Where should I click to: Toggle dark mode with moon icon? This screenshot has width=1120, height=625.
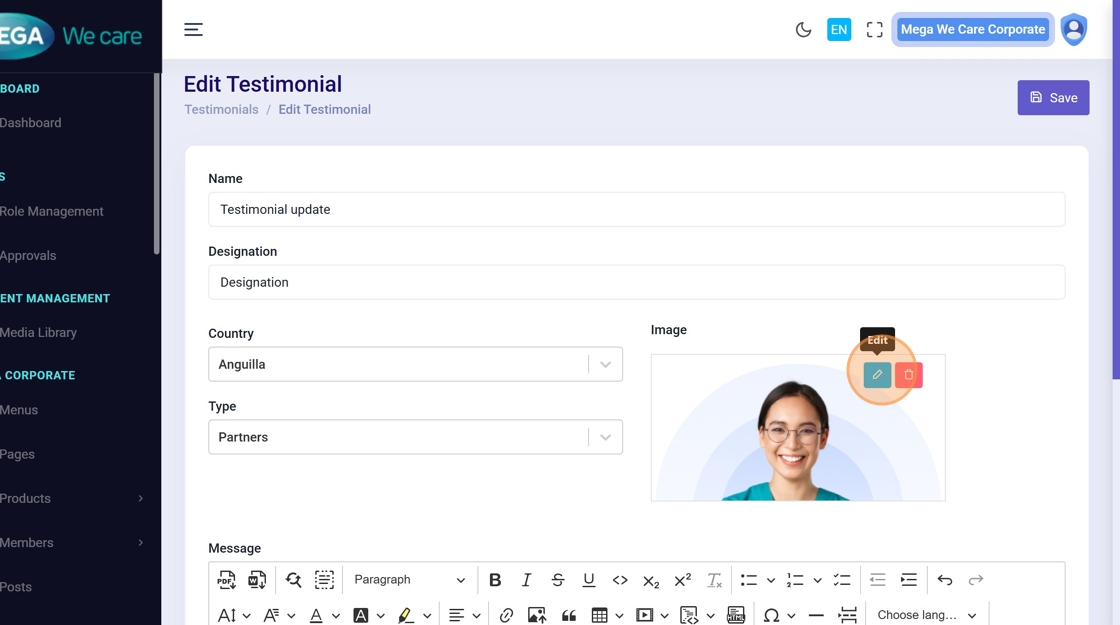pyautogui.click(x=803, y=30)
